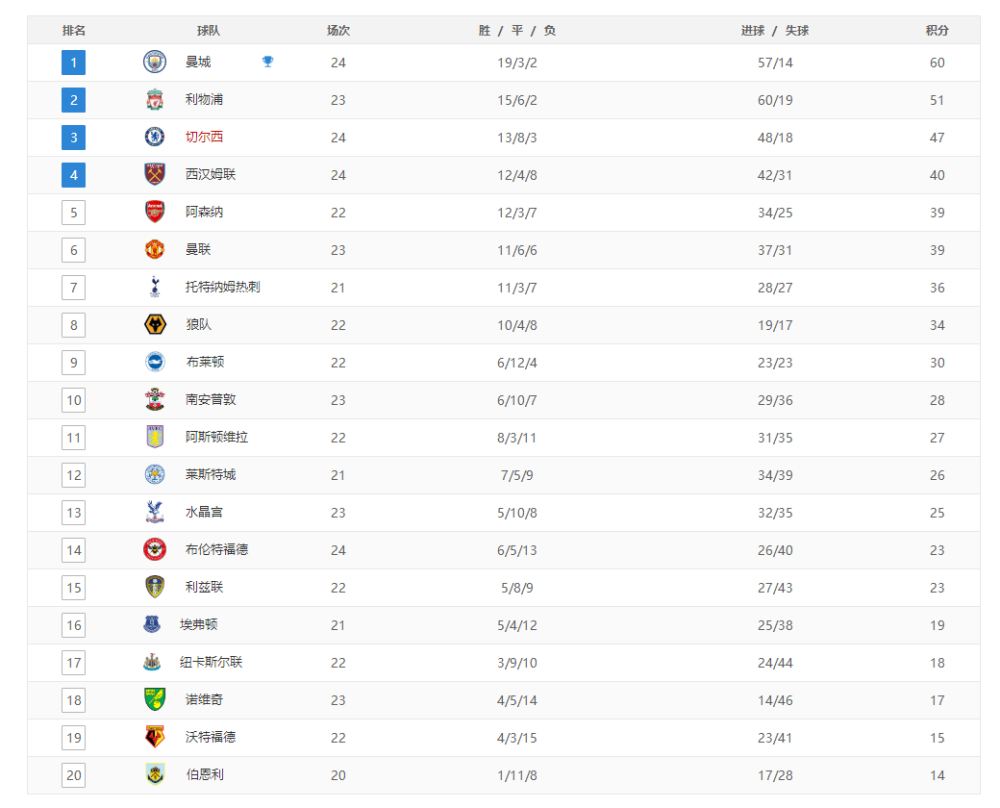Click the Watford club crest
Screen dimensions: 1000x808
154,737
